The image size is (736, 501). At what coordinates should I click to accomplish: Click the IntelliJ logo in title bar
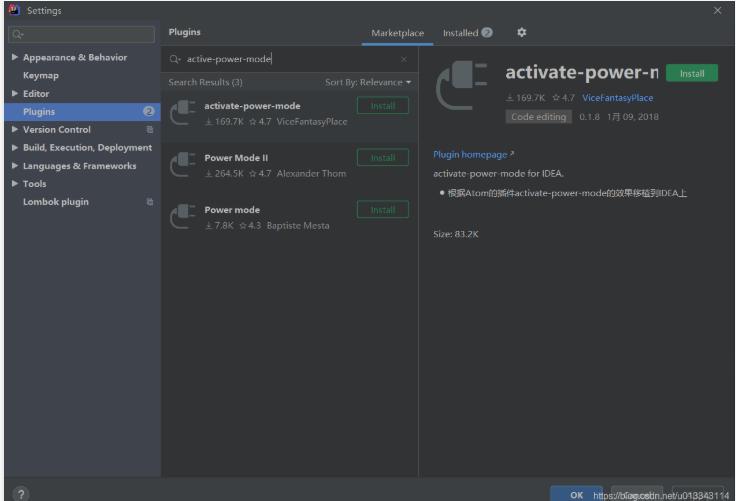[14, 10]
